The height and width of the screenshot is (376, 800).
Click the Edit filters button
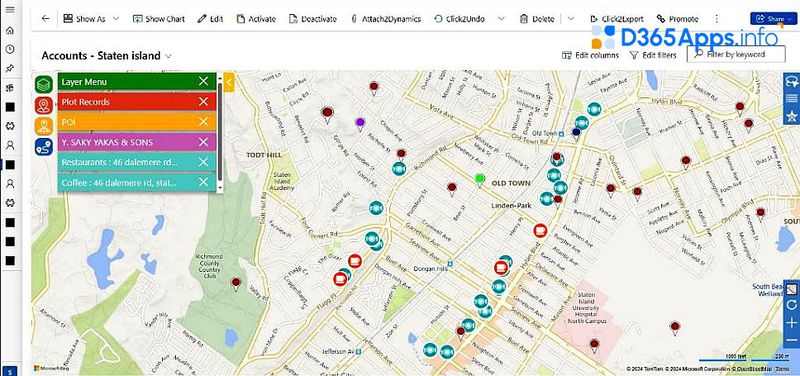click(653, 55)
